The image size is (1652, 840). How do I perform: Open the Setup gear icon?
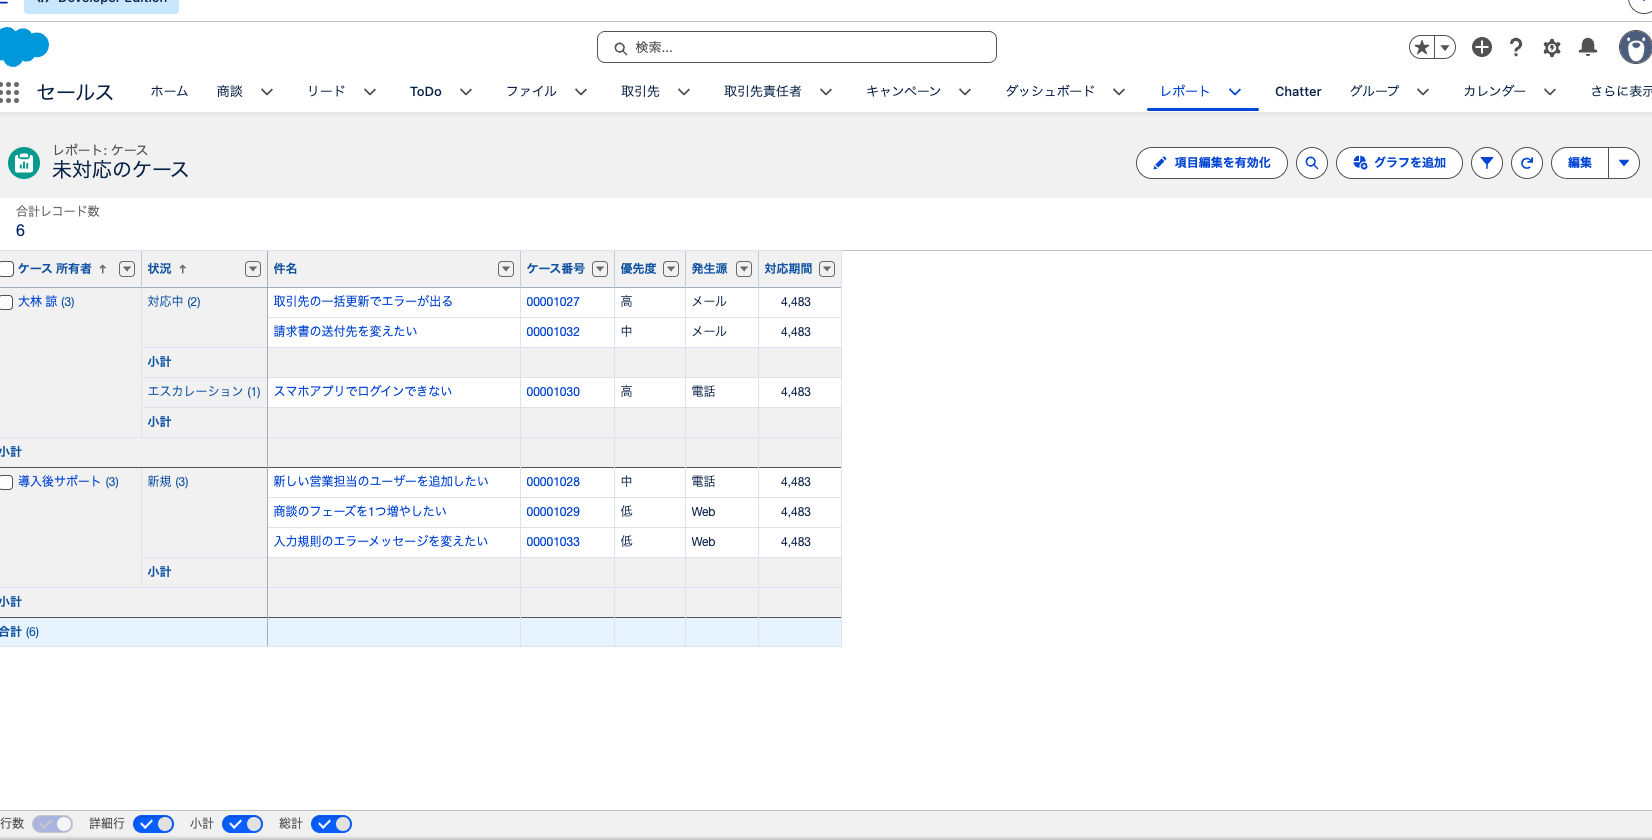1552,47
